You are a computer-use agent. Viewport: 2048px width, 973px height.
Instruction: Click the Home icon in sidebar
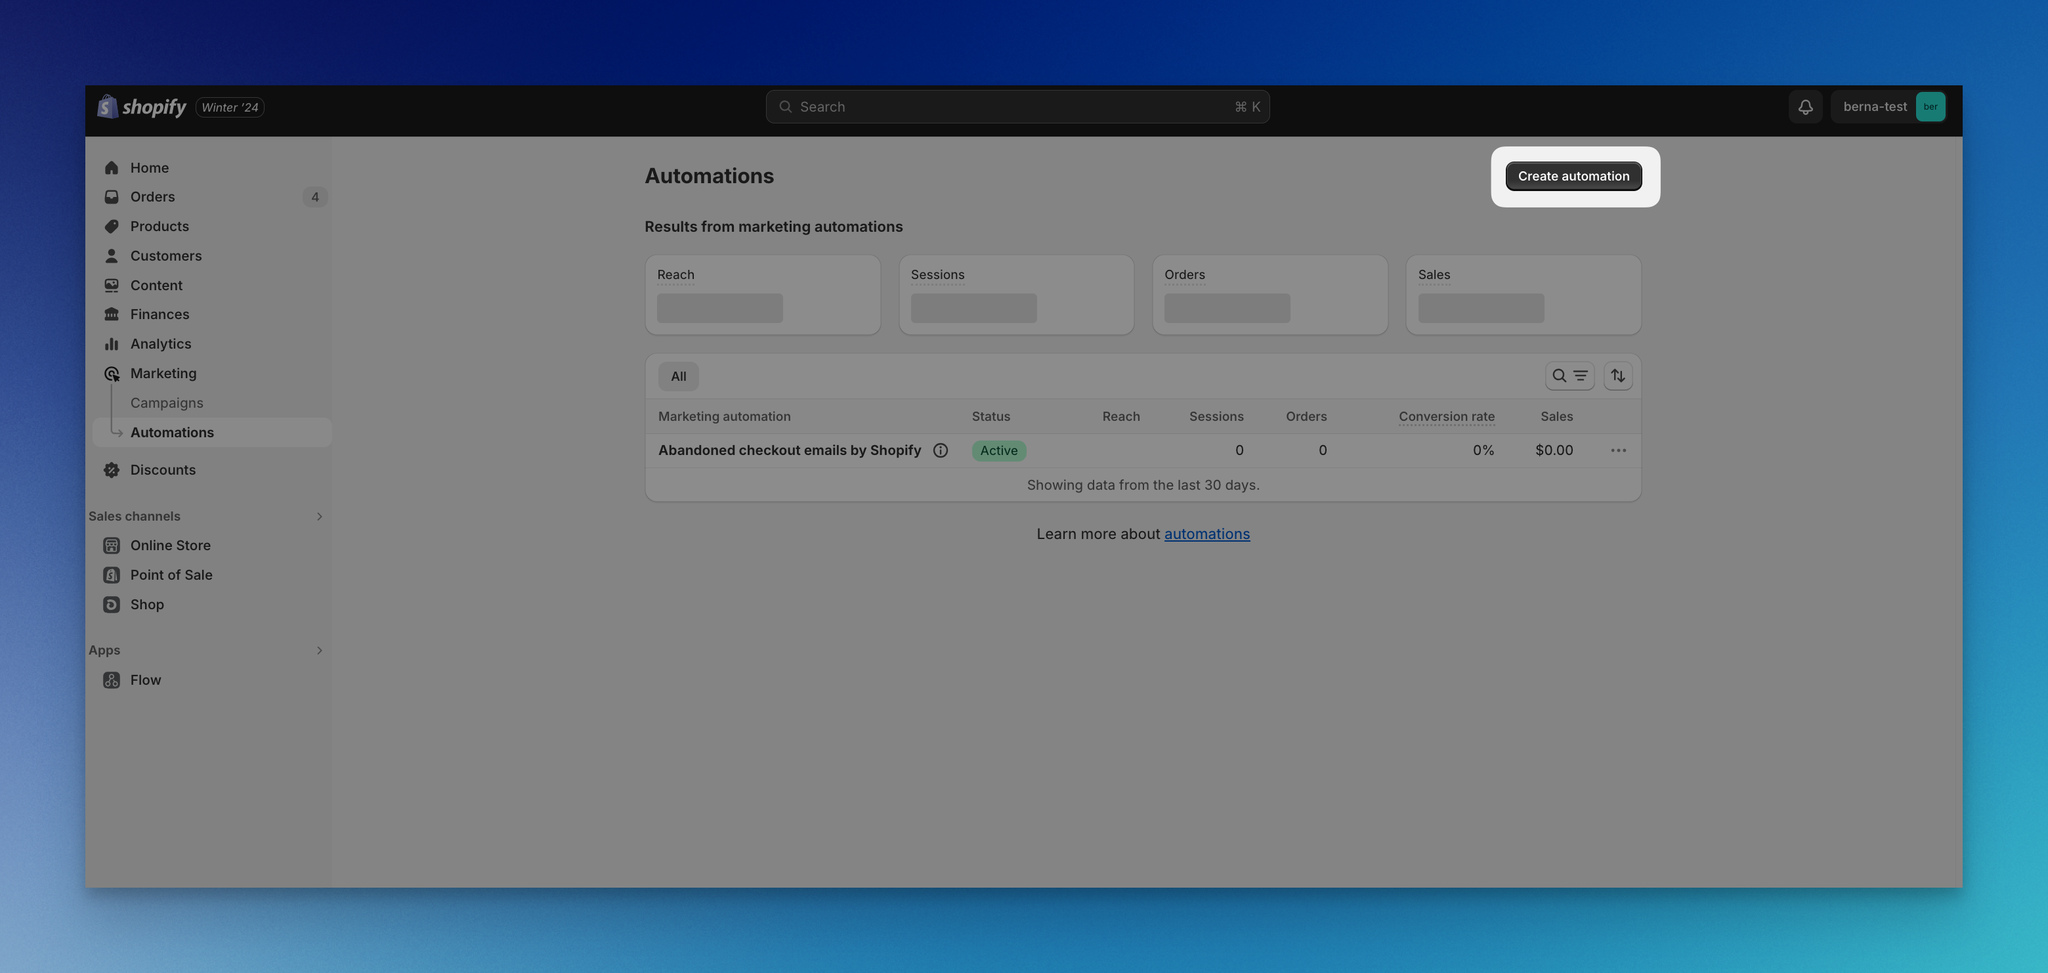(111, 168)
